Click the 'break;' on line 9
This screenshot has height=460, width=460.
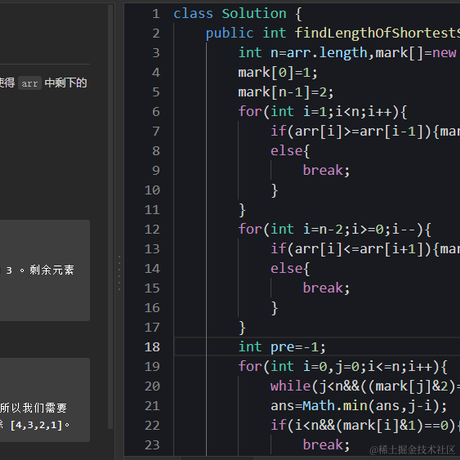(x=326, y=171)
